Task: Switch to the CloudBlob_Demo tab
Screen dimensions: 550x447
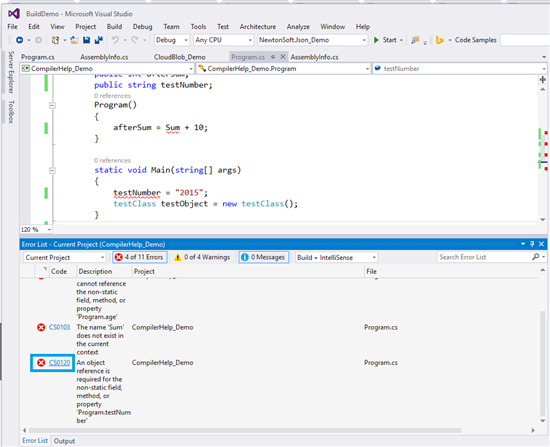Action: pyautogui.click(x=180, y=57)
